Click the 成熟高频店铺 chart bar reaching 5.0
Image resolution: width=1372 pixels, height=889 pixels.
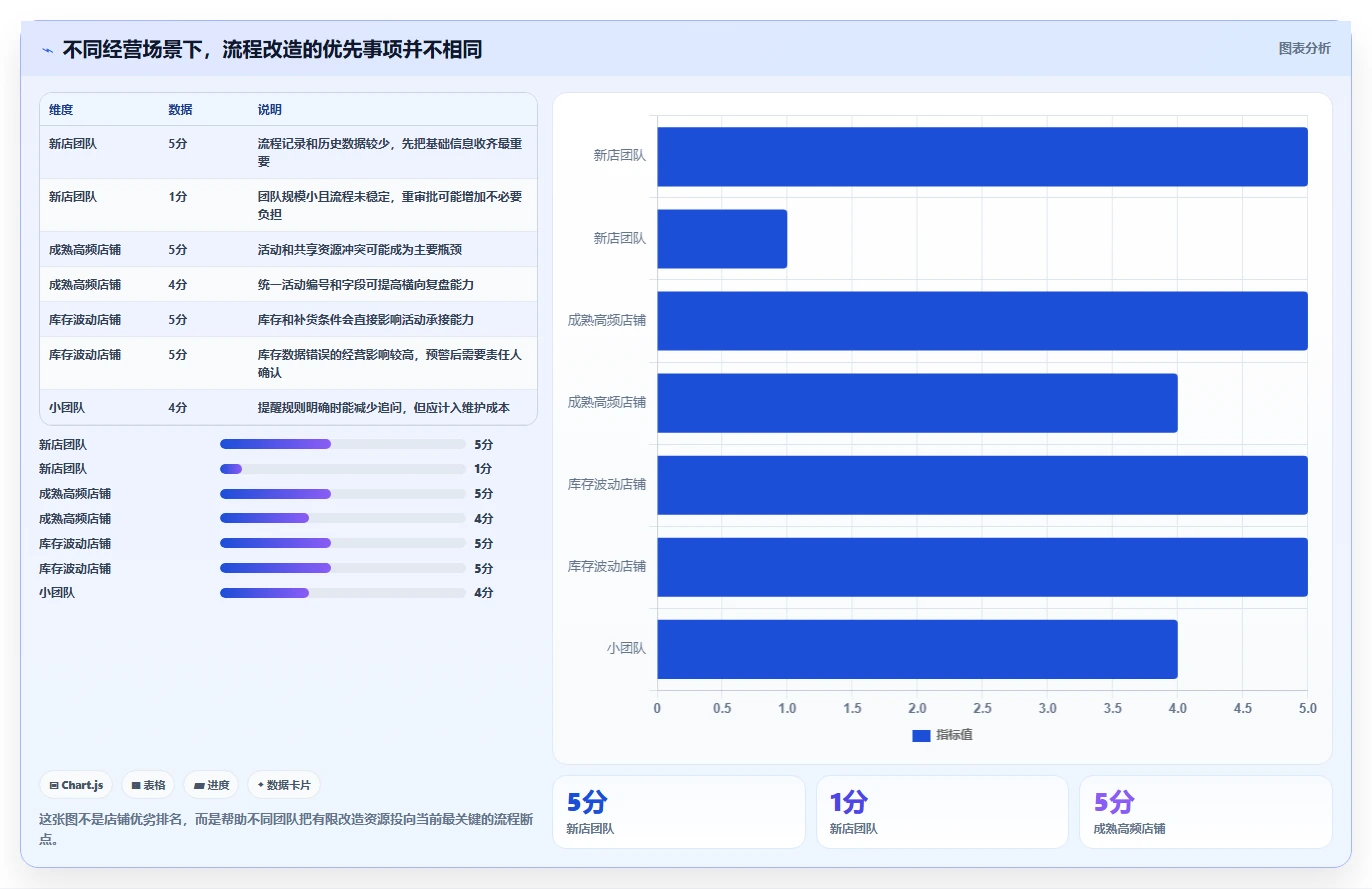pyautogui.click(x=982, y=321)
